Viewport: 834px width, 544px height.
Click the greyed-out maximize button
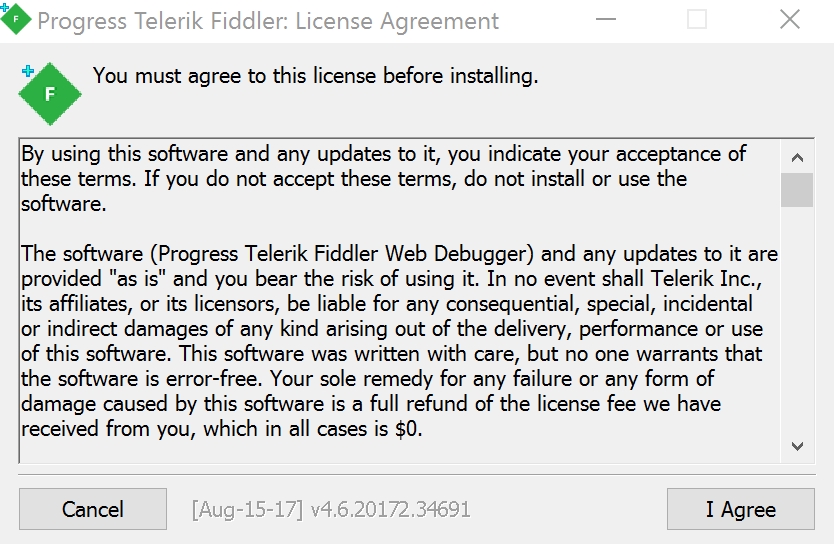pyautogui.click(x=697, y=20)
